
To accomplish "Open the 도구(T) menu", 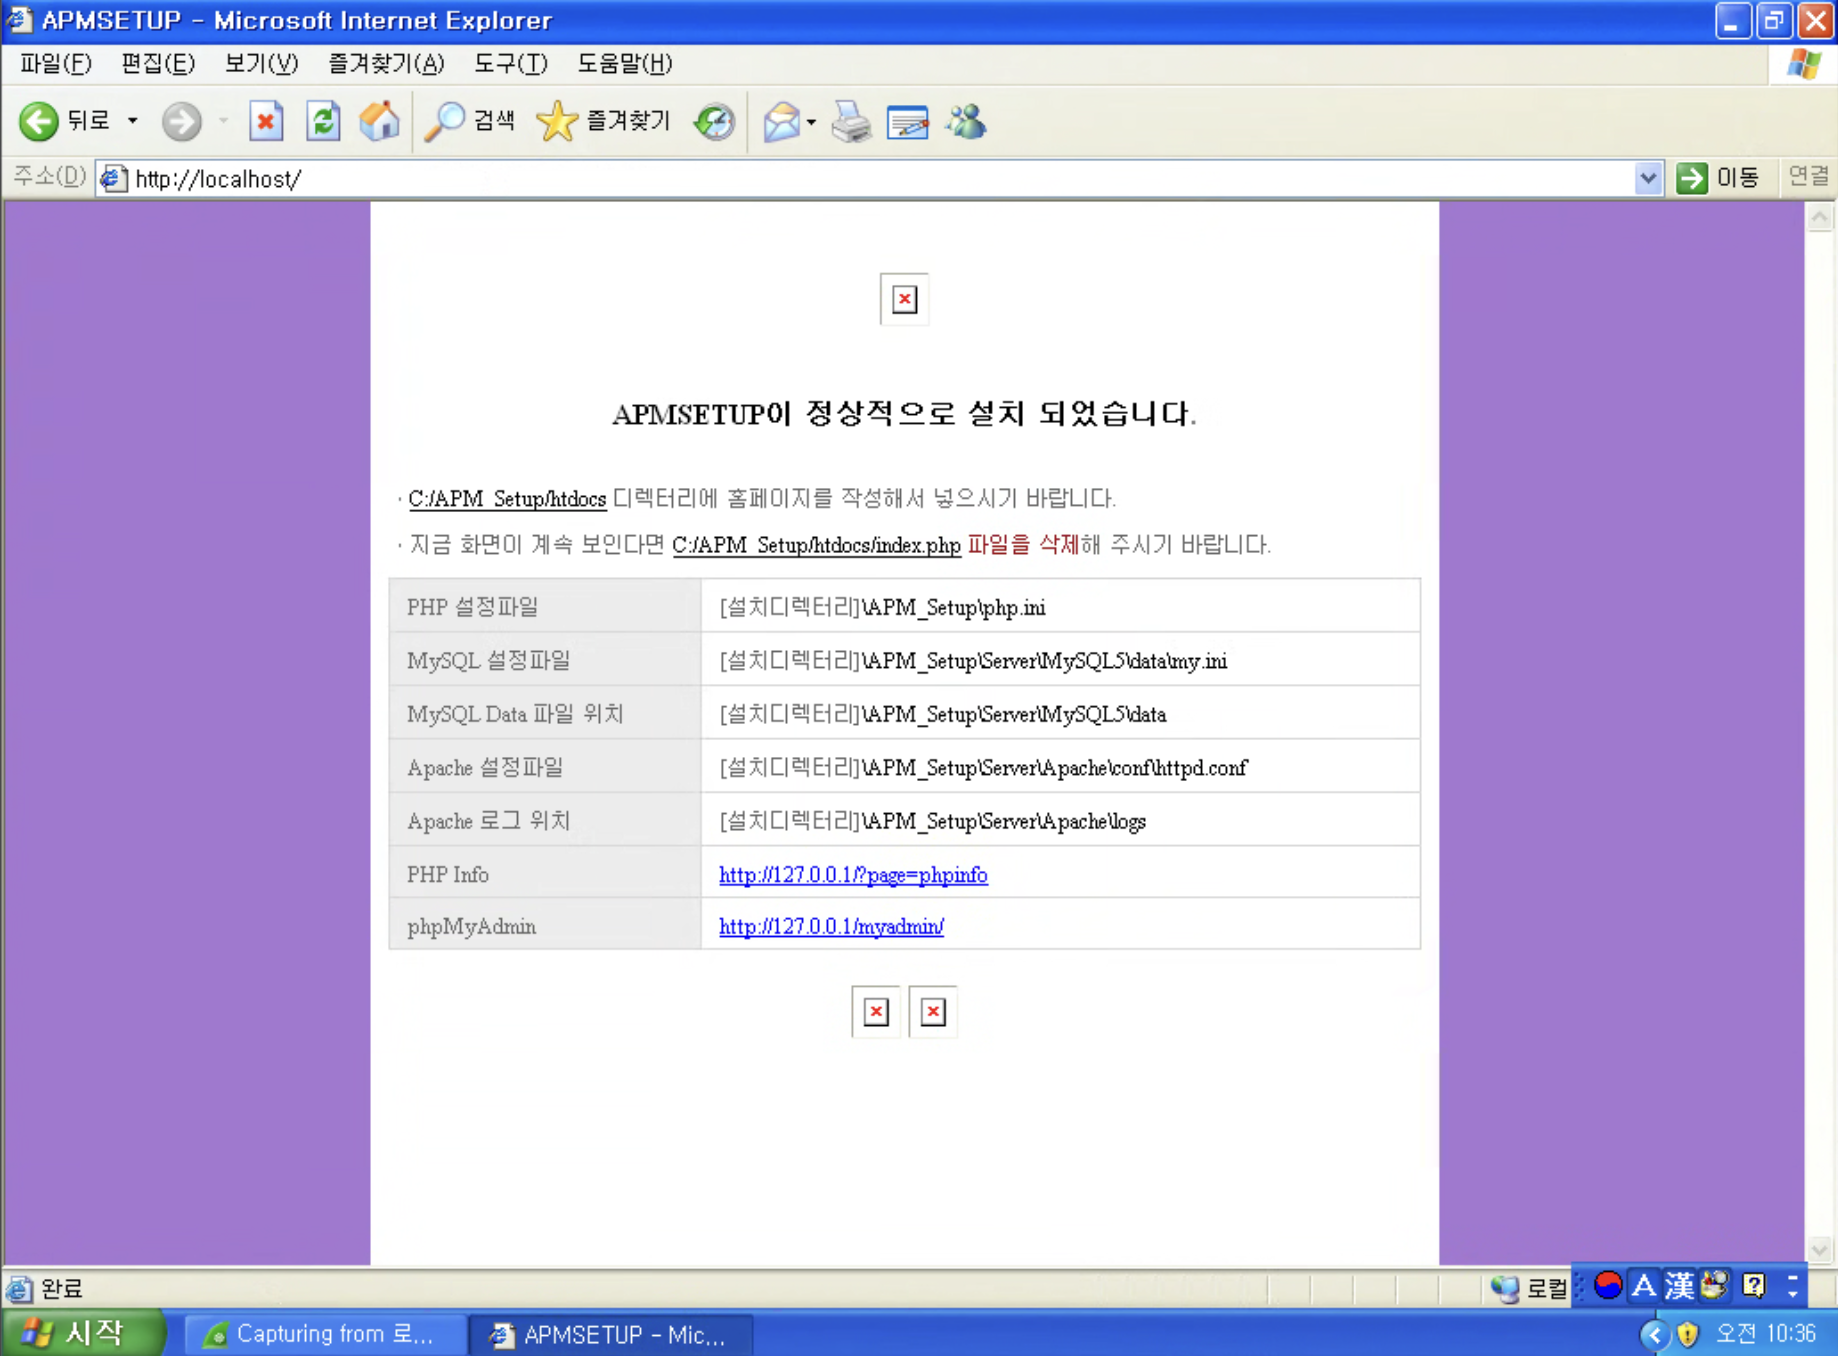I will (x=511, y=64).
